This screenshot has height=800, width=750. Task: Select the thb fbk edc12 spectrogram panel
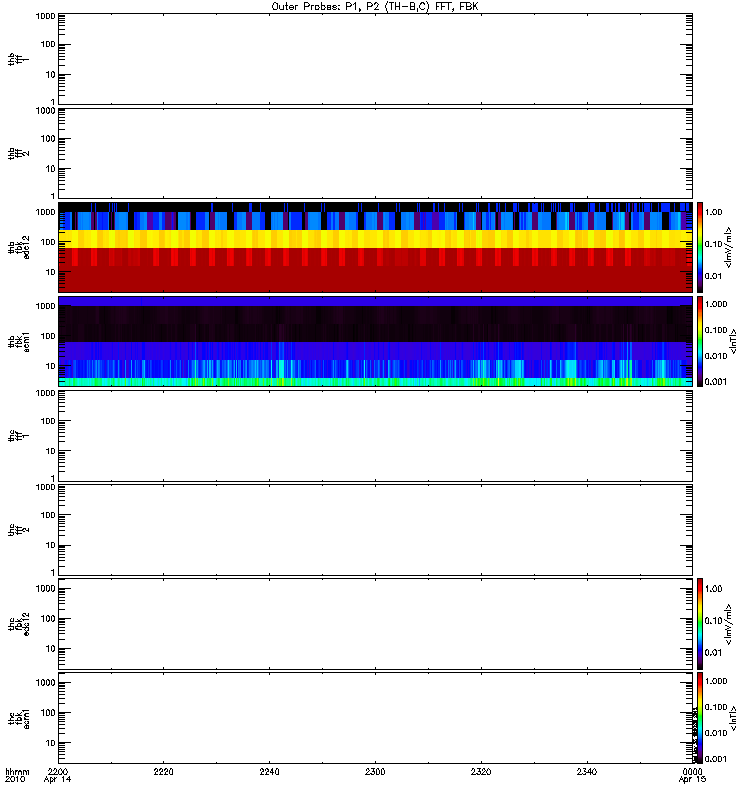[x=375, y=247]
